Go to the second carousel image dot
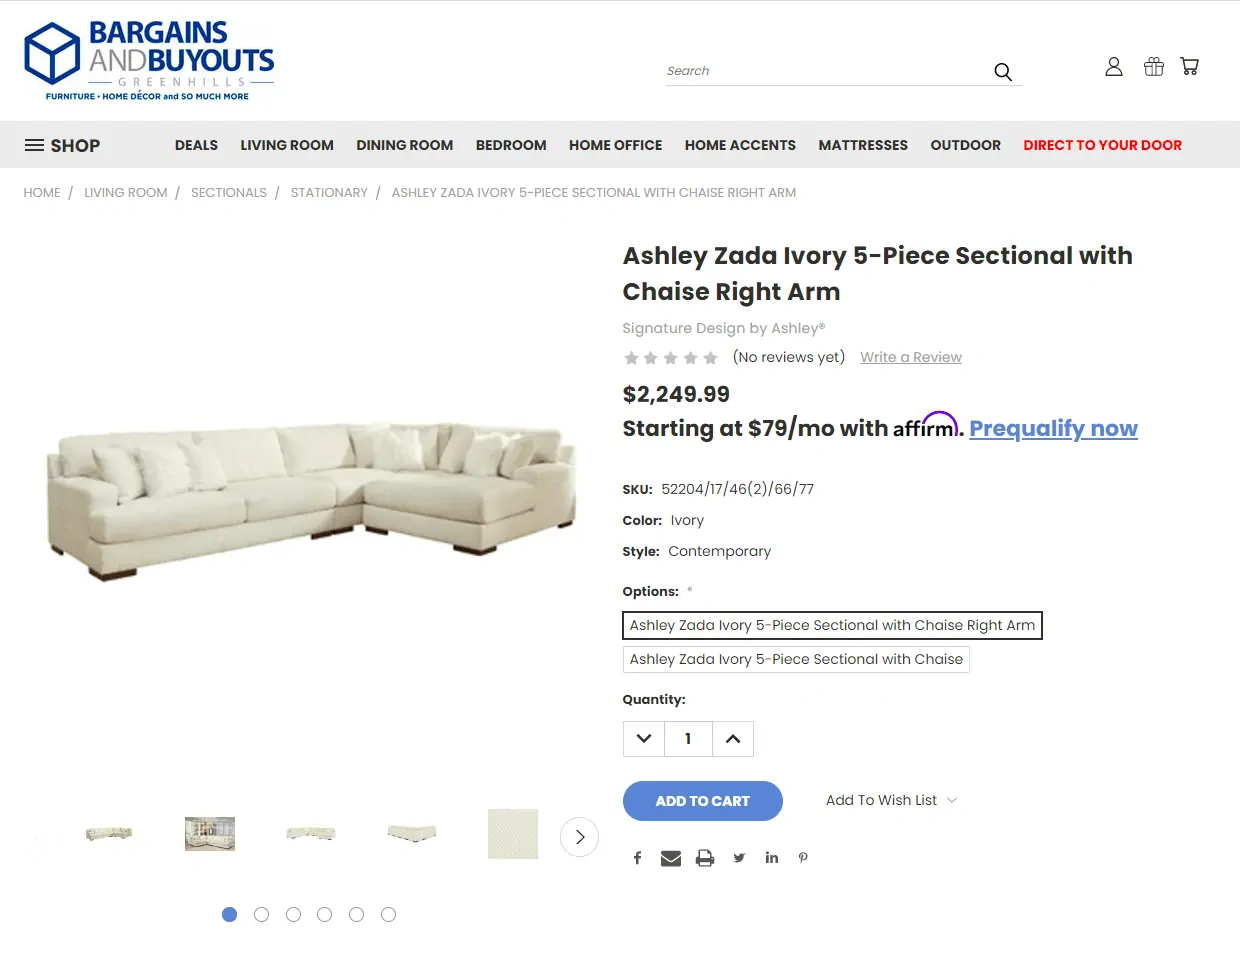This screenshot has height=961, width=1240. click(x=261, y=915)
